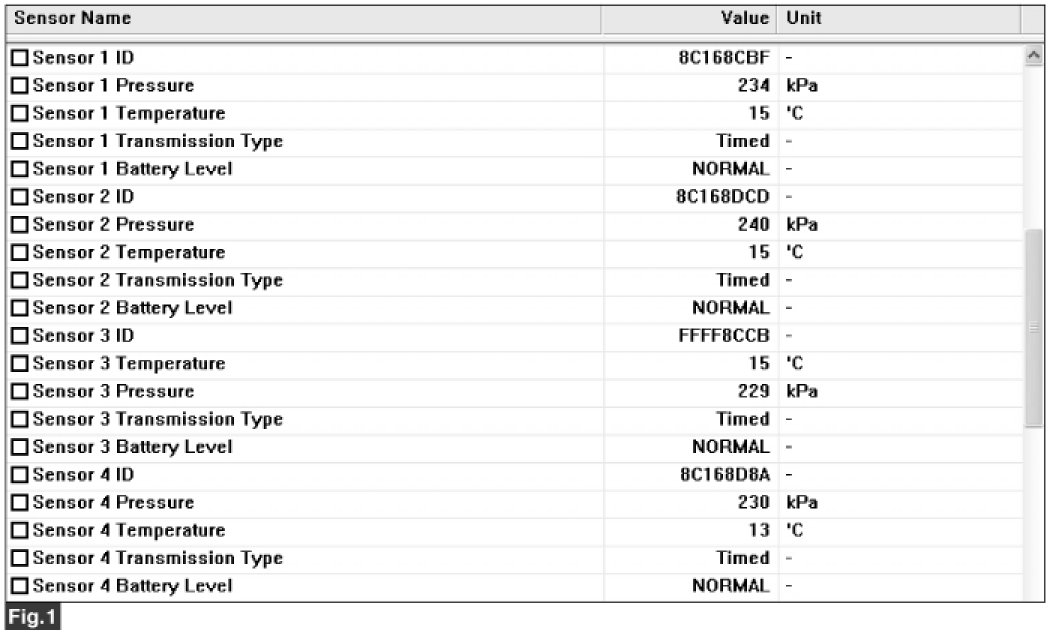
Task: Check Sensor 1 Battery Level box
Action: 20,169
